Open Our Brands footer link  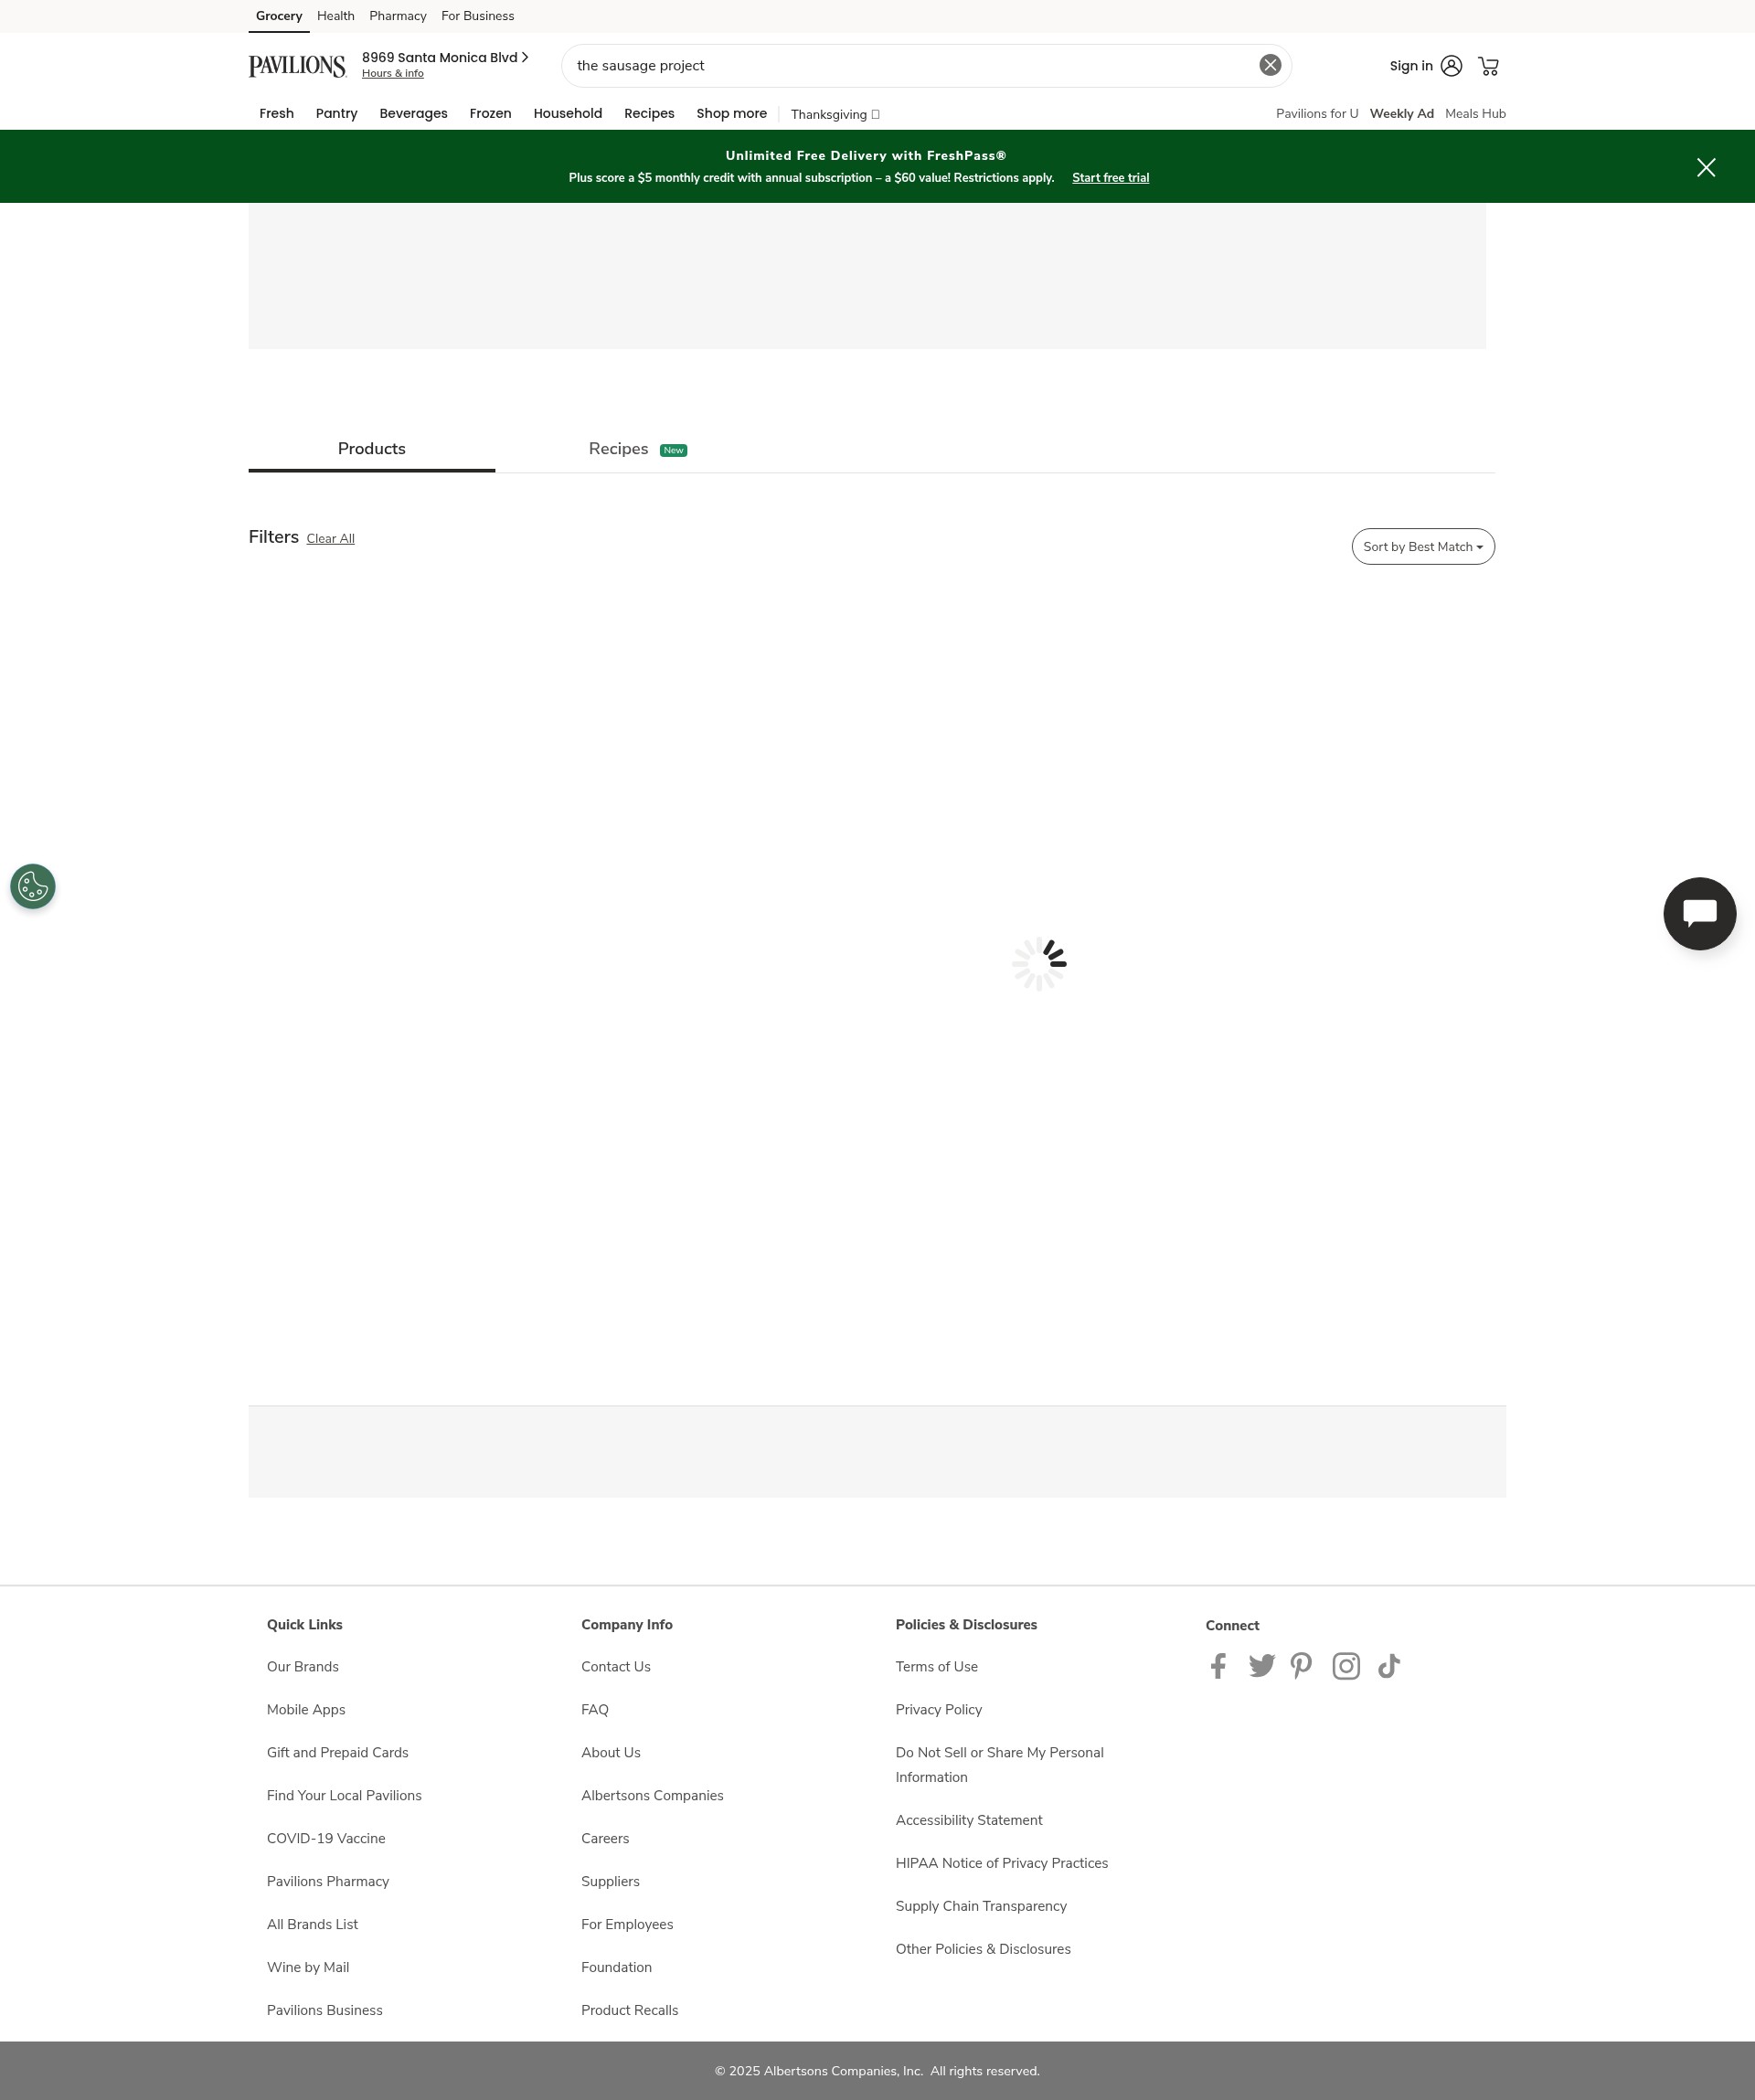(302, 1667)
